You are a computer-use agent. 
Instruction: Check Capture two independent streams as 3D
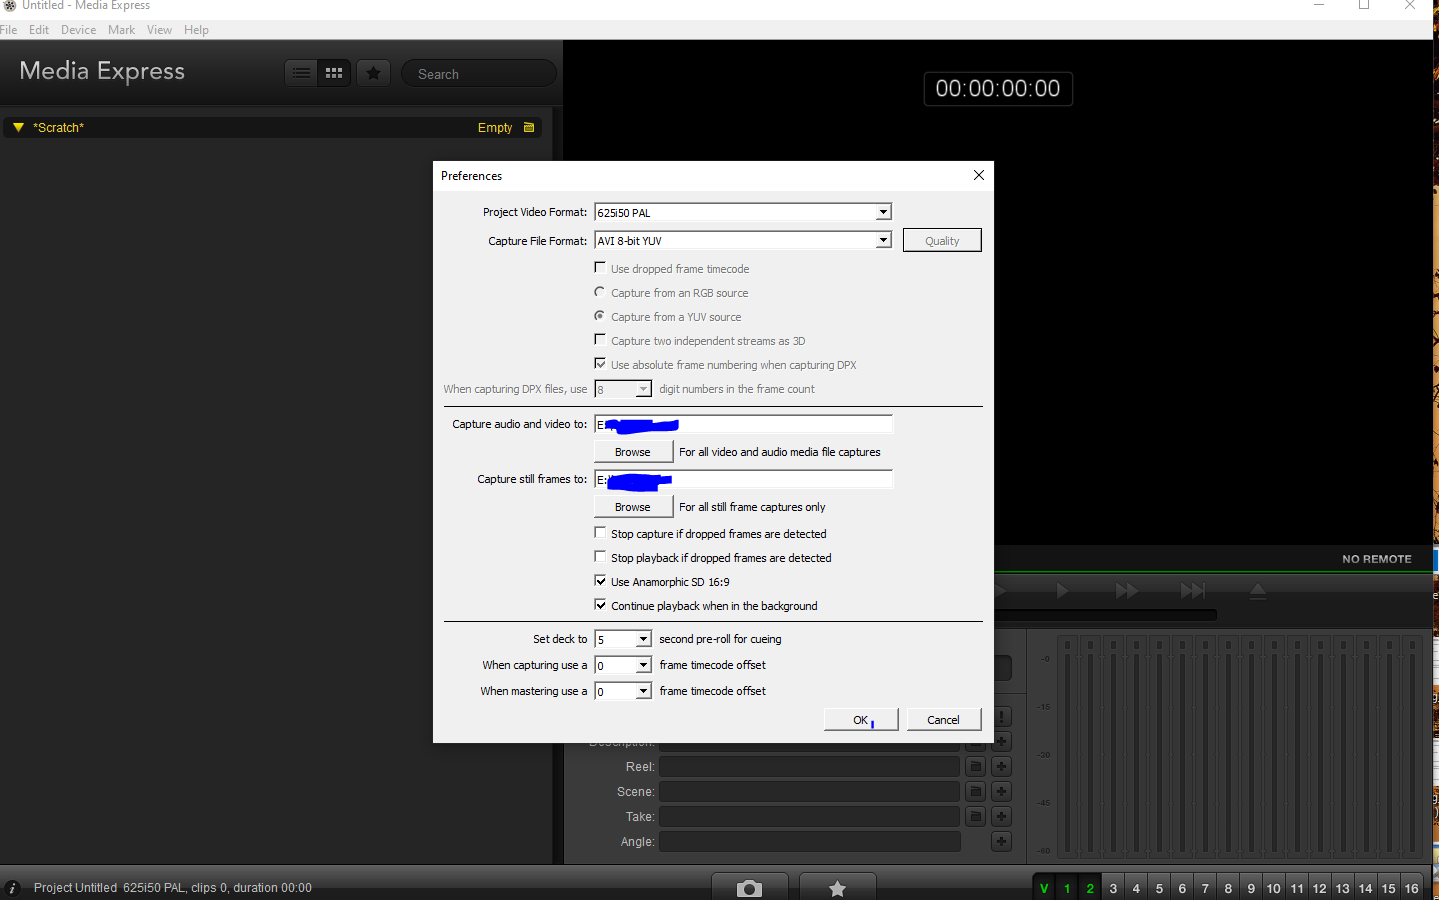point(600,340)
